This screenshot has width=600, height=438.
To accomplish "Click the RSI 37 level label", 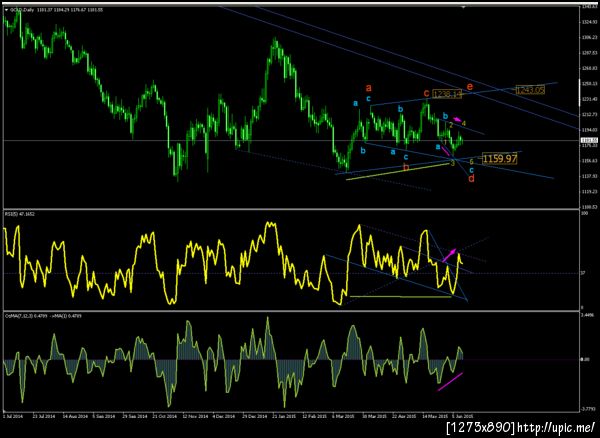I will 583,273.
